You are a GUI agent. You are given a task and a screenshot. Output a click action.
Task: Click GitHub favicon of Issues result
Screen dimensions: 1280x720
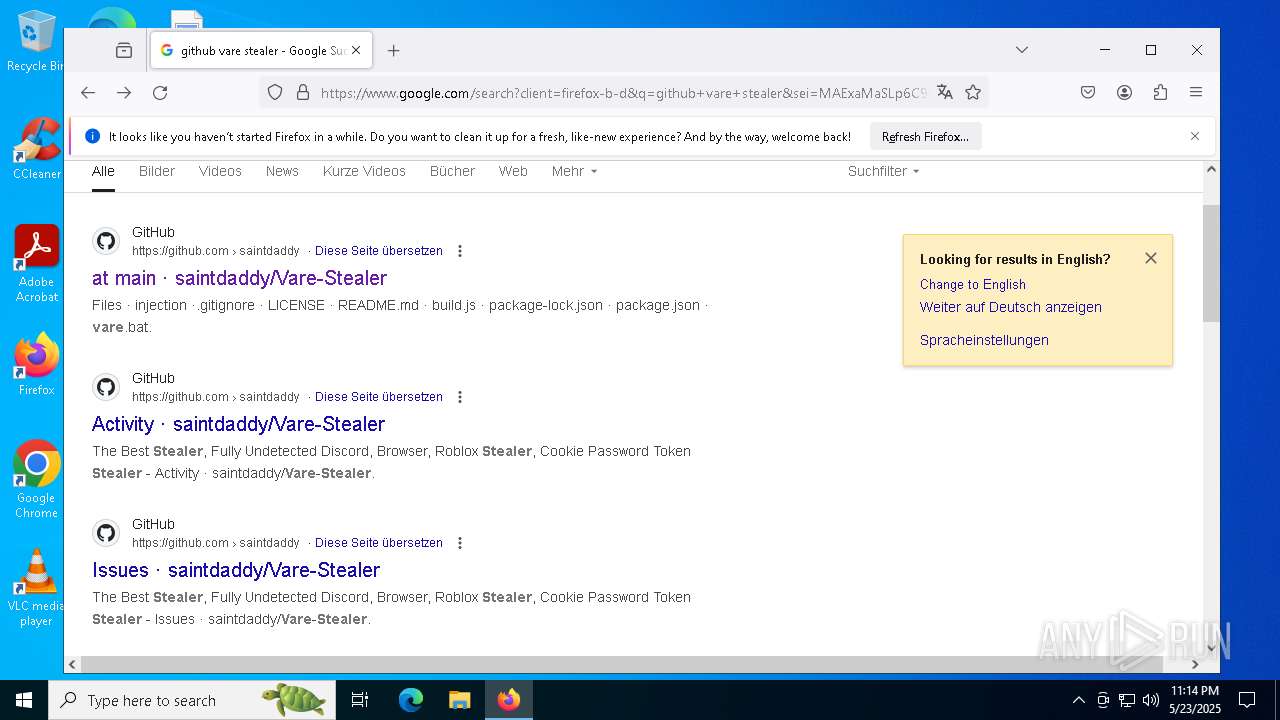point(106,533)
